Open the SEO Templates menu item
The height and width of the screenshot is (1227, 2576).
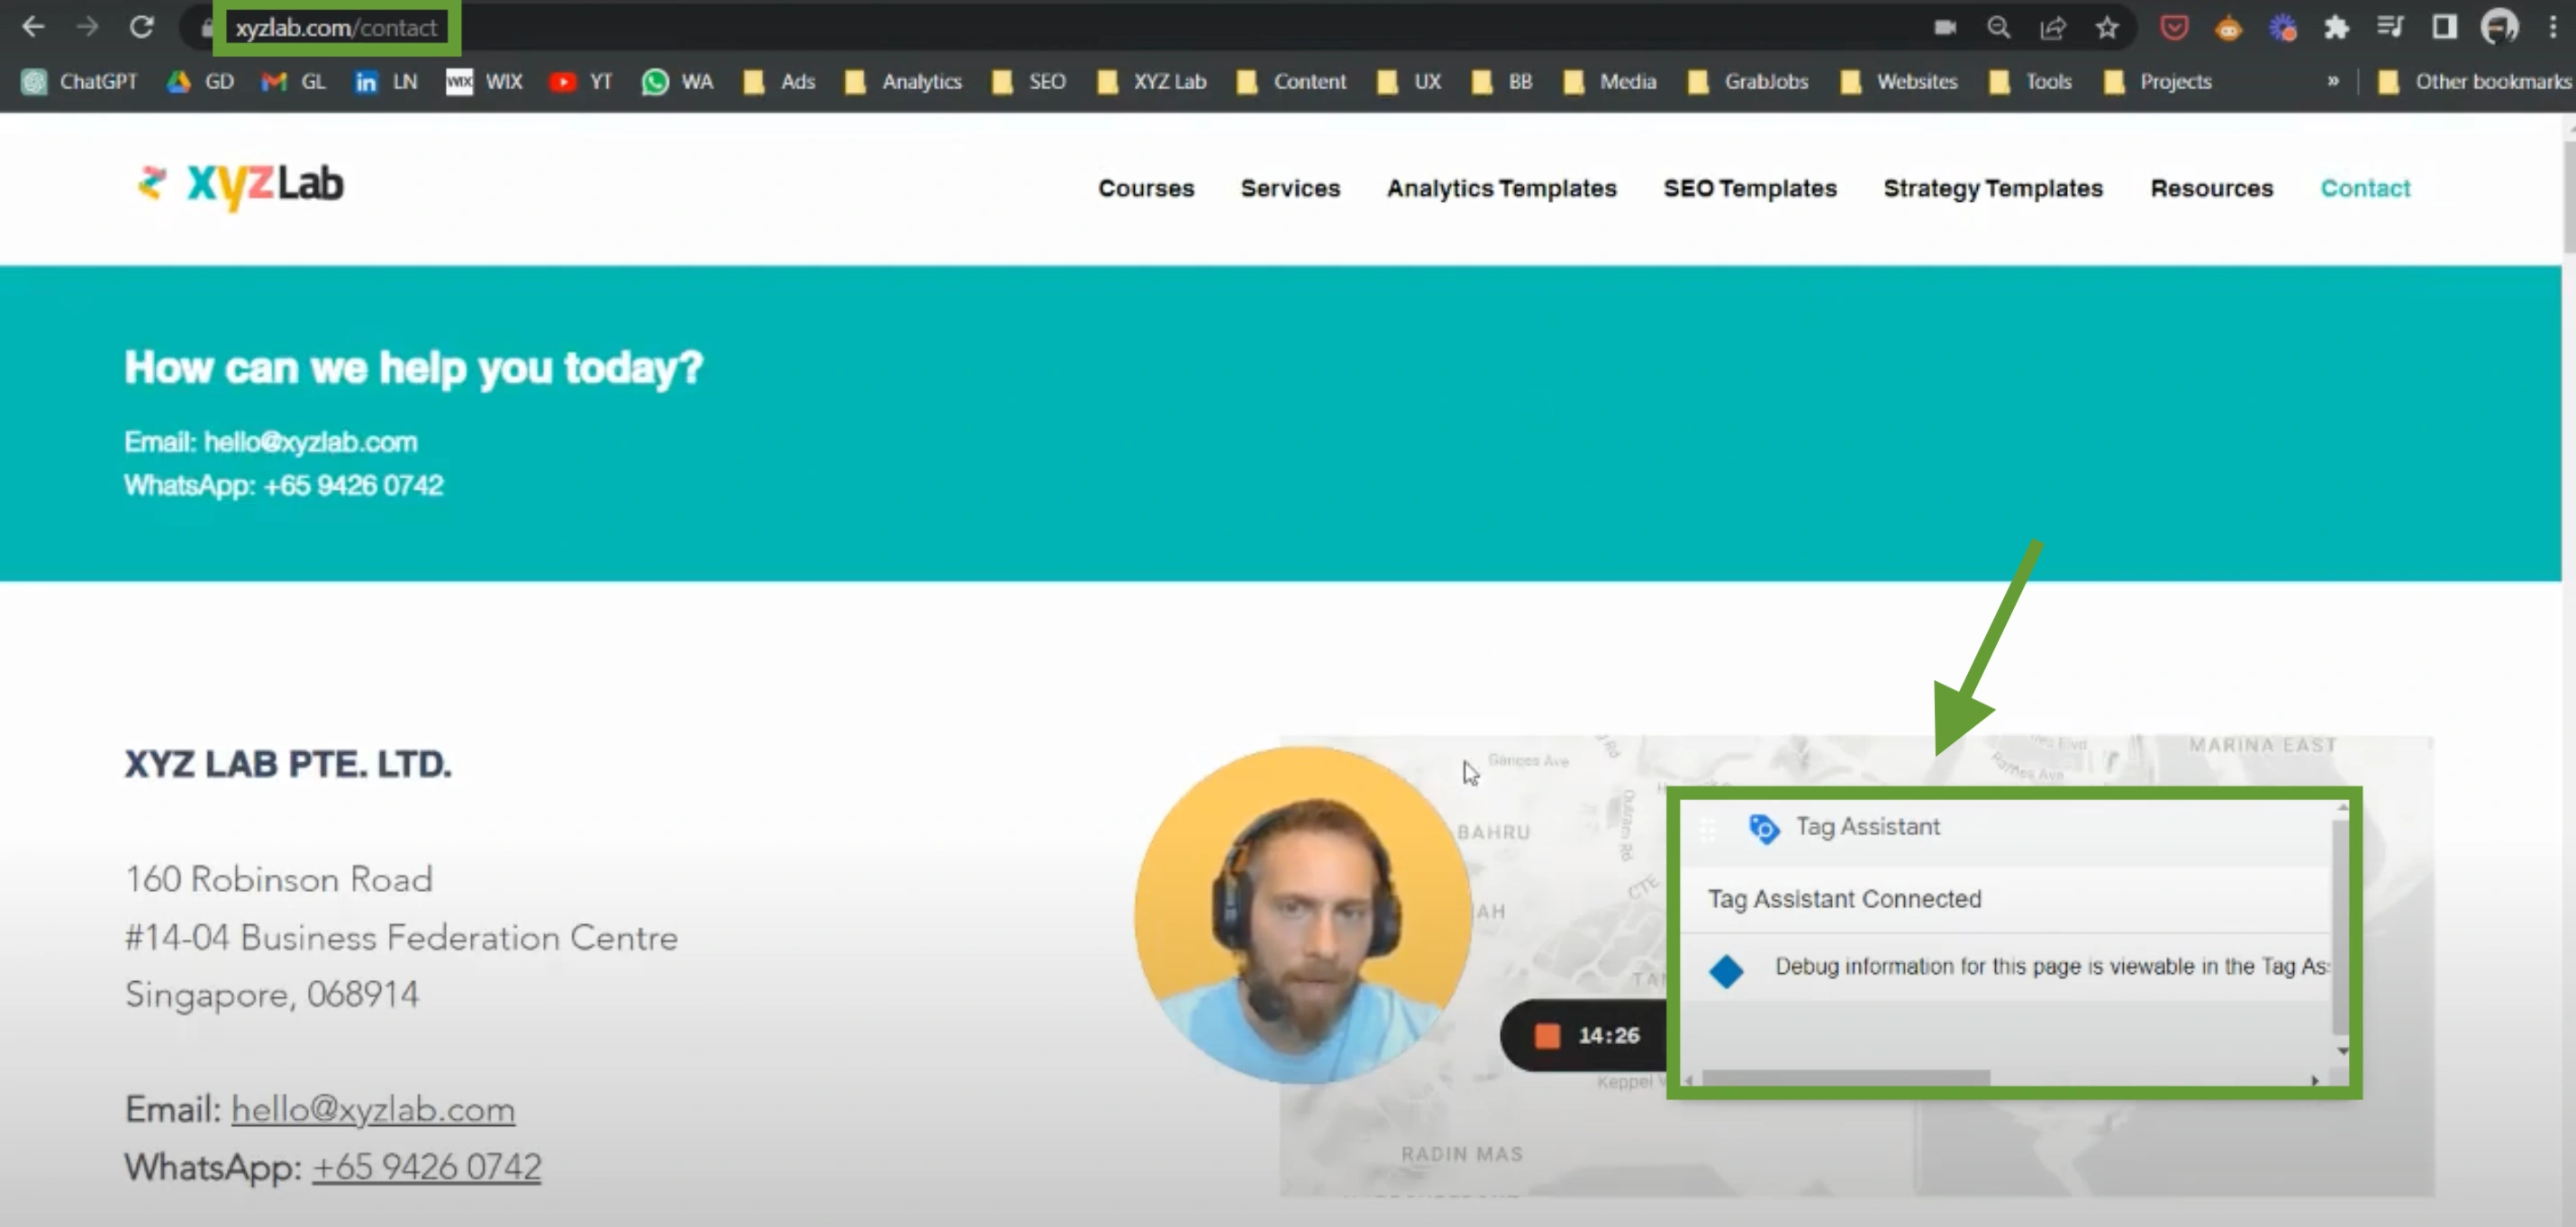(1750, 188)
